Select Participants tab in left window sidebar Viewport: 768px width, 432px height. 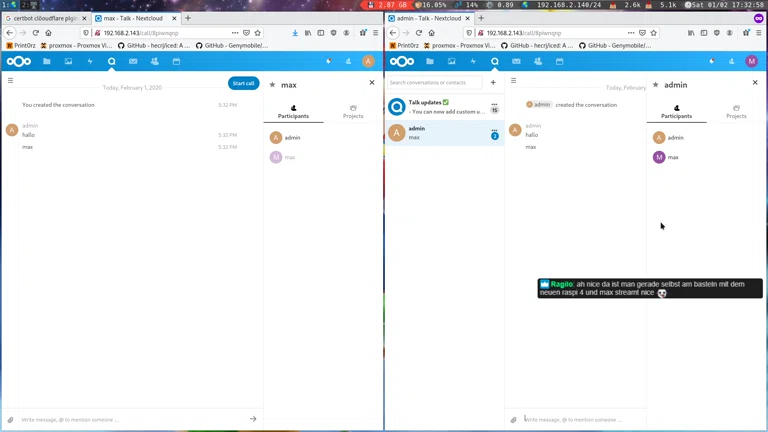(x=293, y=112)
